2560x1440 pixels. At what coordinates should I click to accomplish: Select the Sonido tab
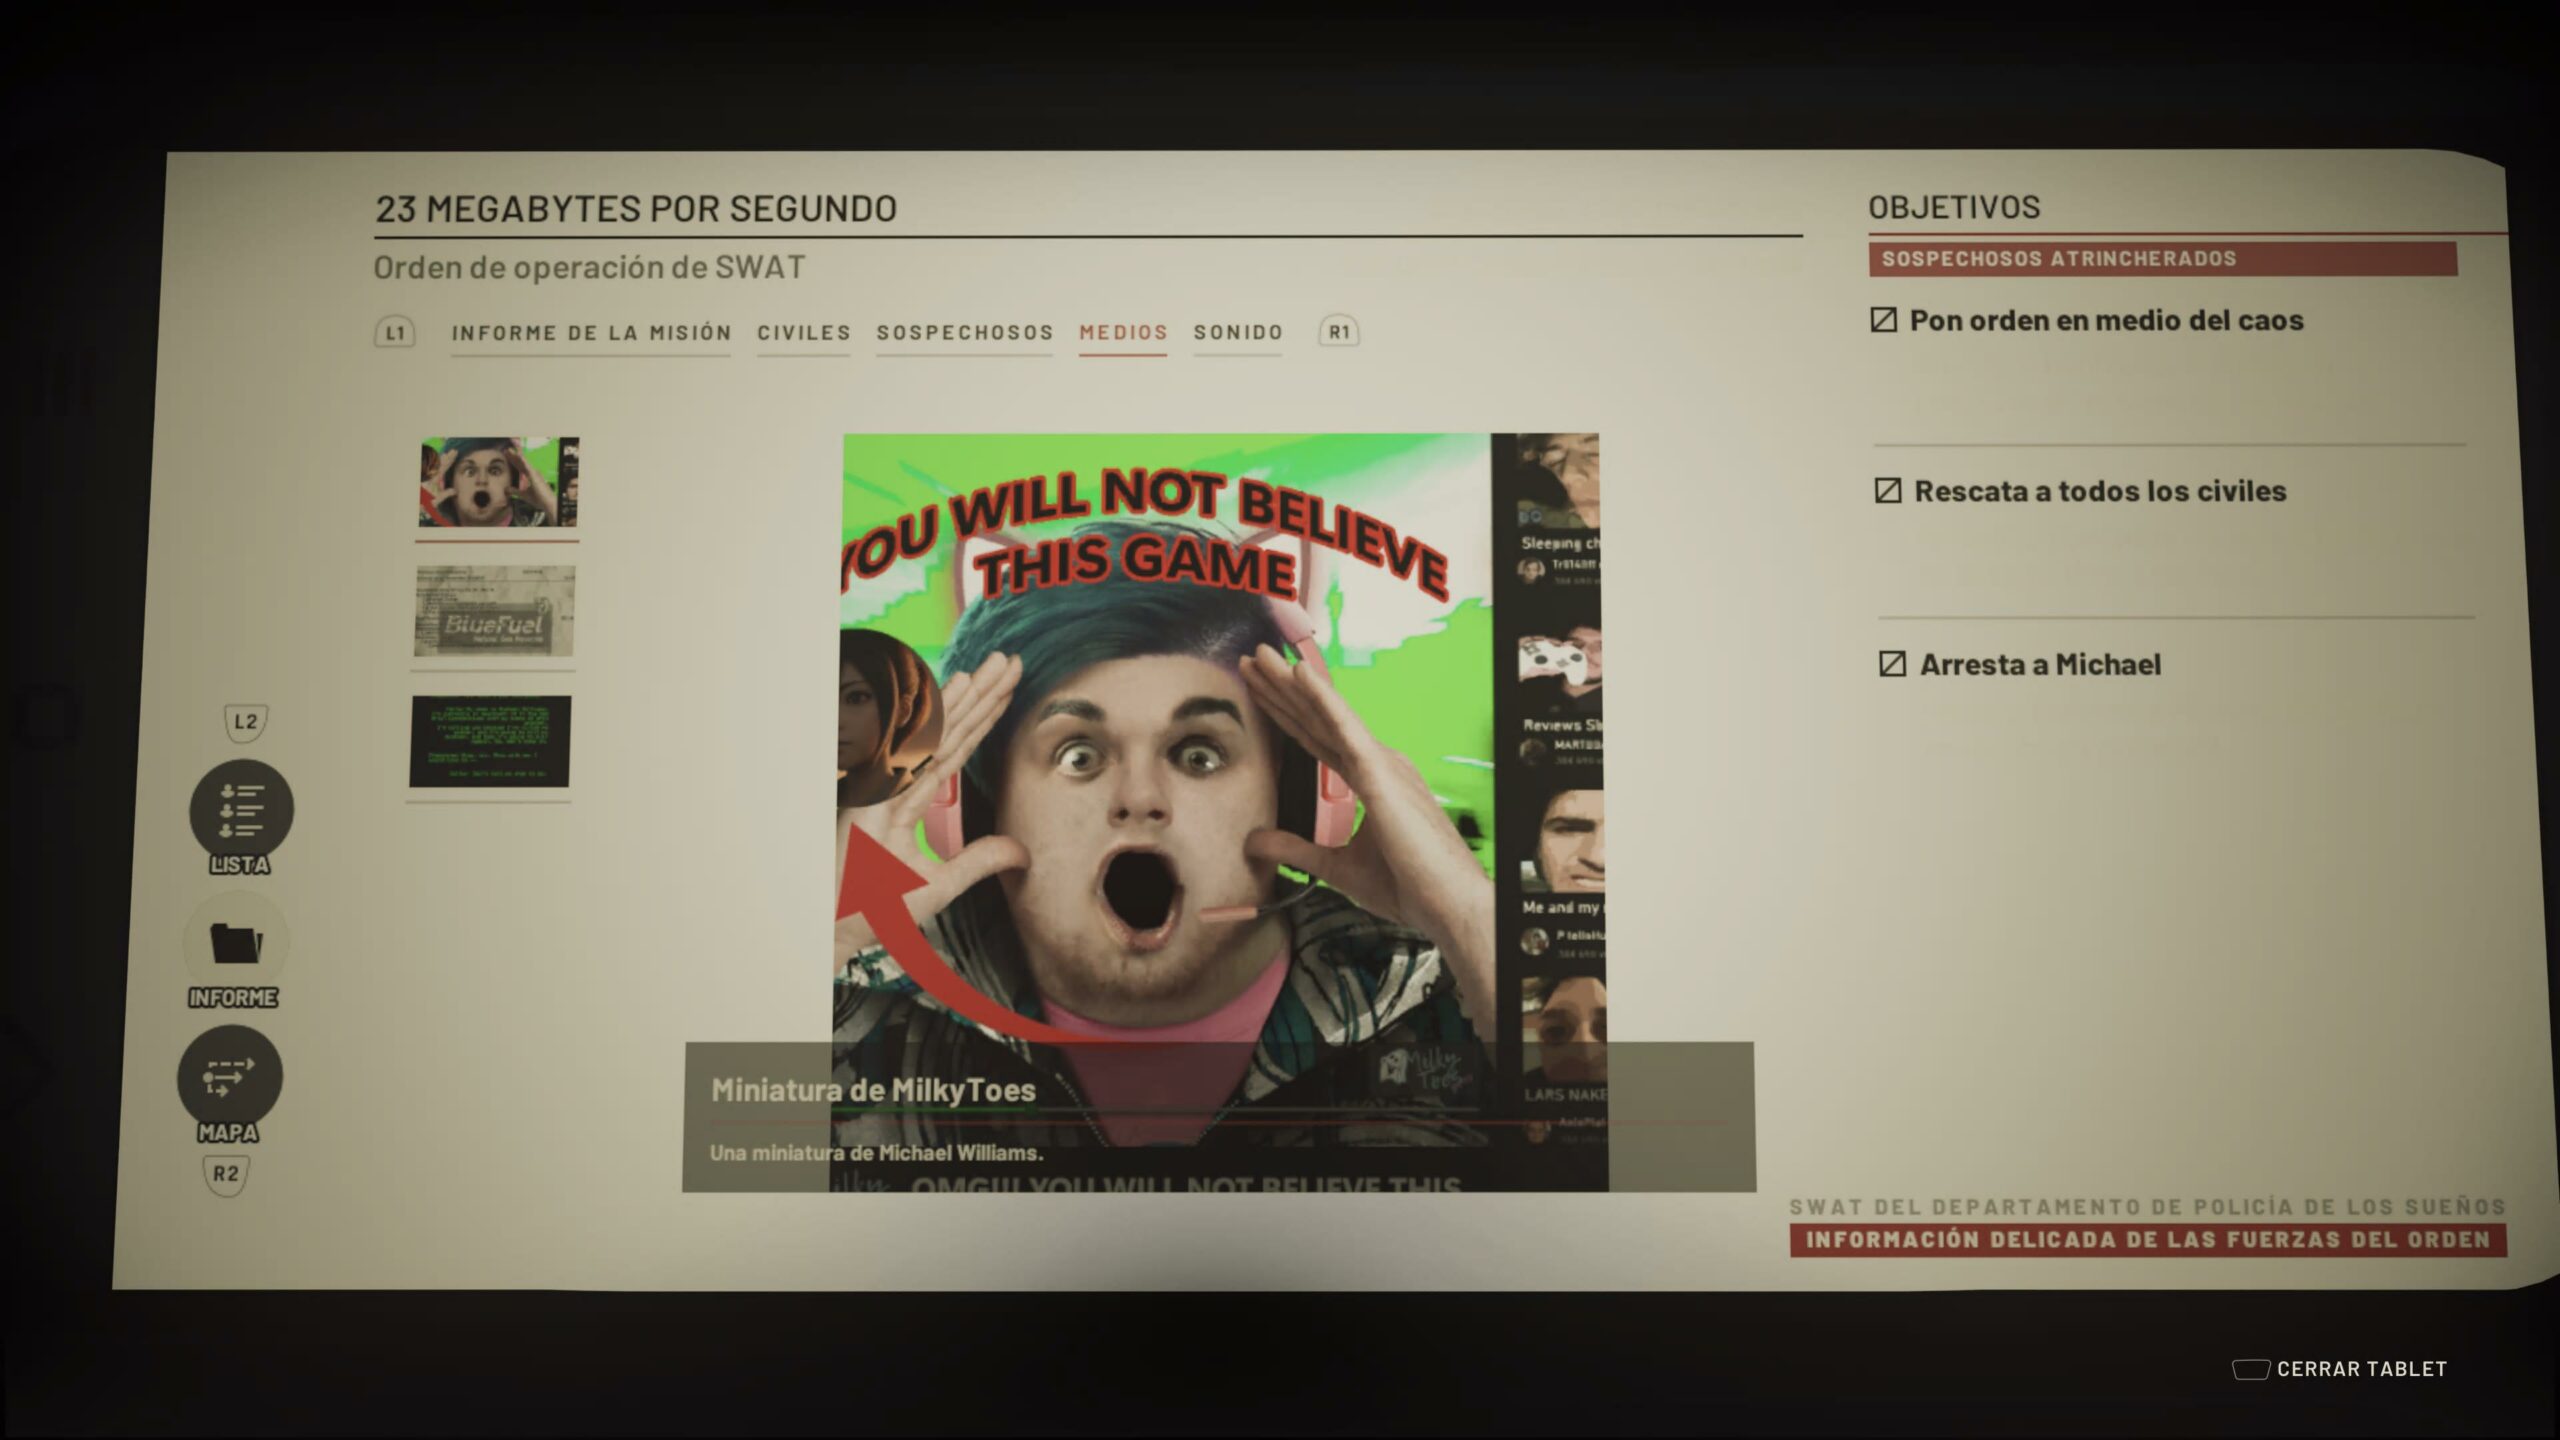(x=1237, y=332)
